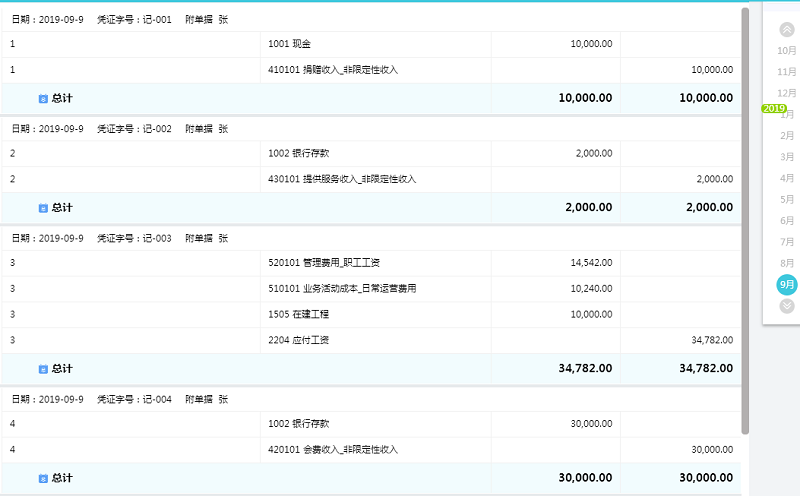Select 12月 in the month timeline
This screenshot has height=496, width=800.
(787, 93)
